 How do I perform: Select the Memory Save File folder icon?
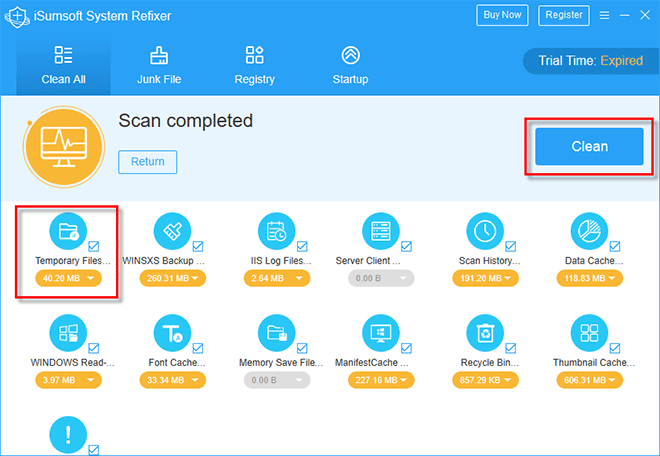277,333
